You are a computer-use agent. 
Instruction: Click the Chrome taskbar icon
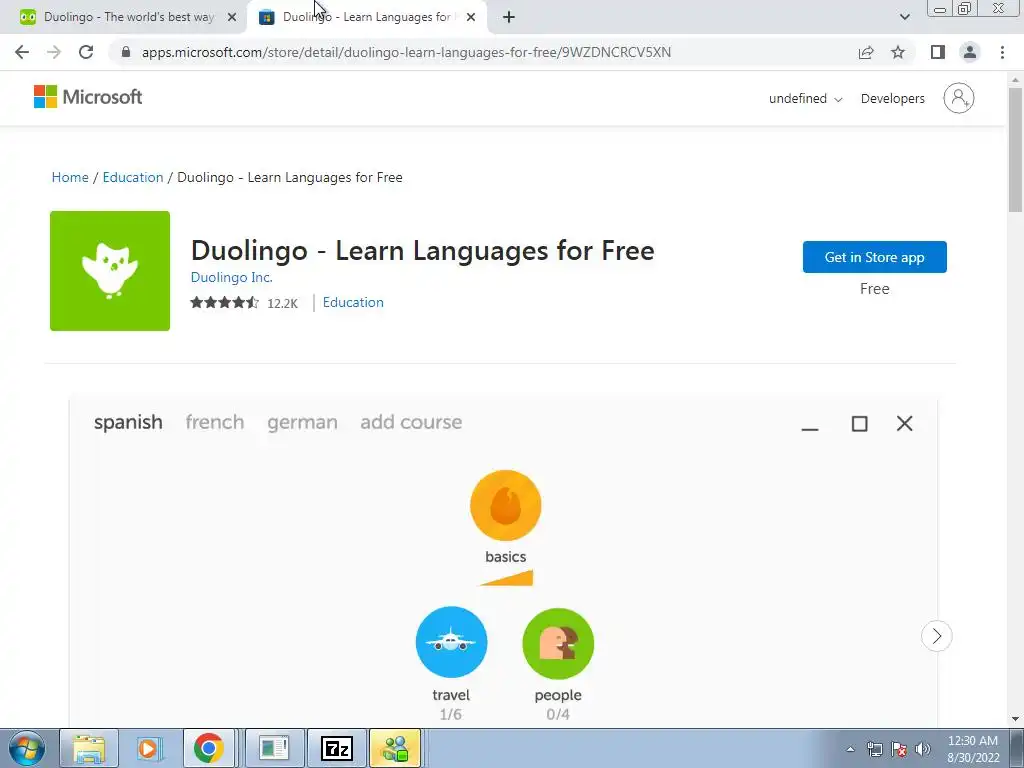(x=208, y=748)
